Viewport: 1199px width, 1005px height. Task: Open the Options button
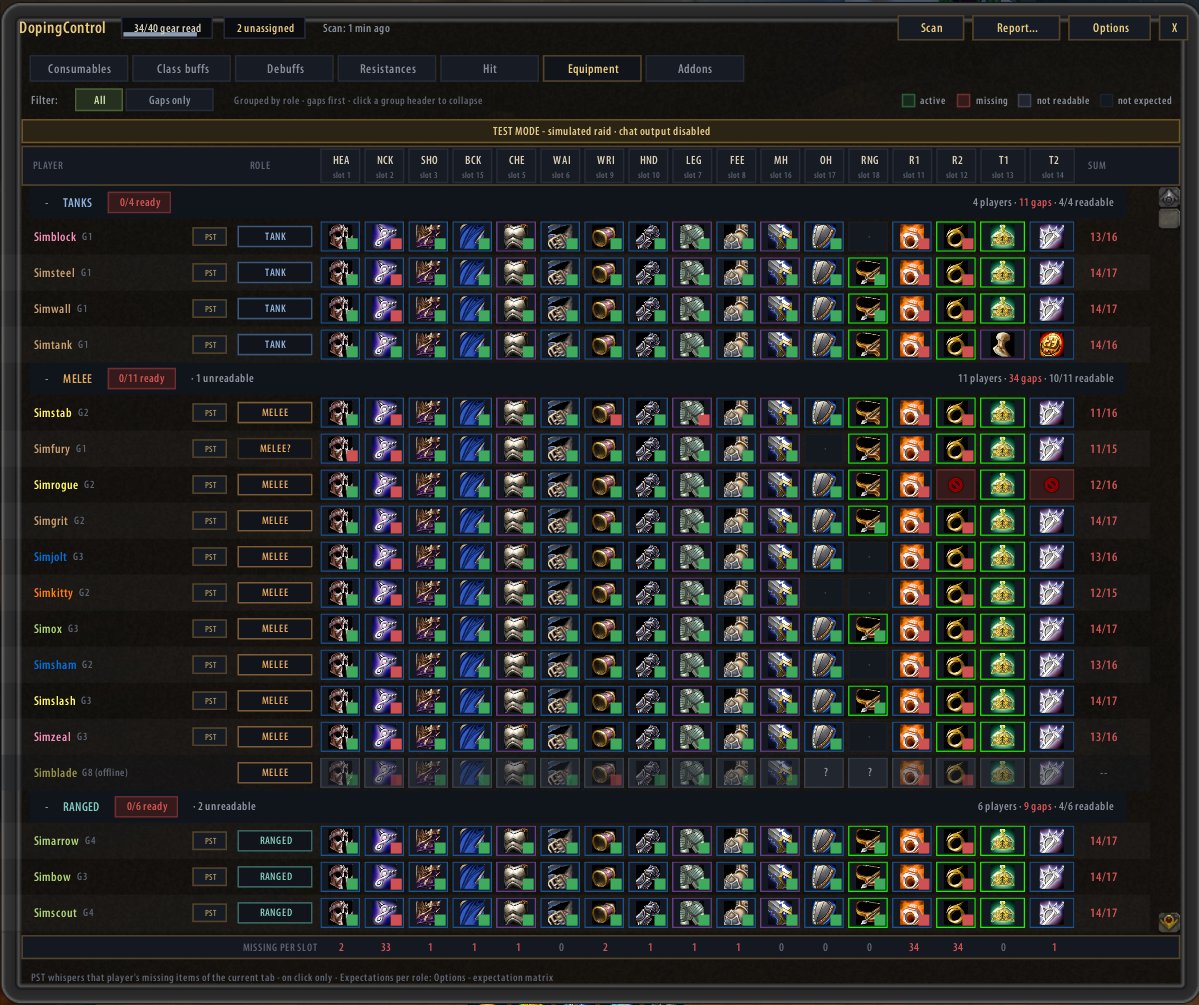pos(1110,28)
